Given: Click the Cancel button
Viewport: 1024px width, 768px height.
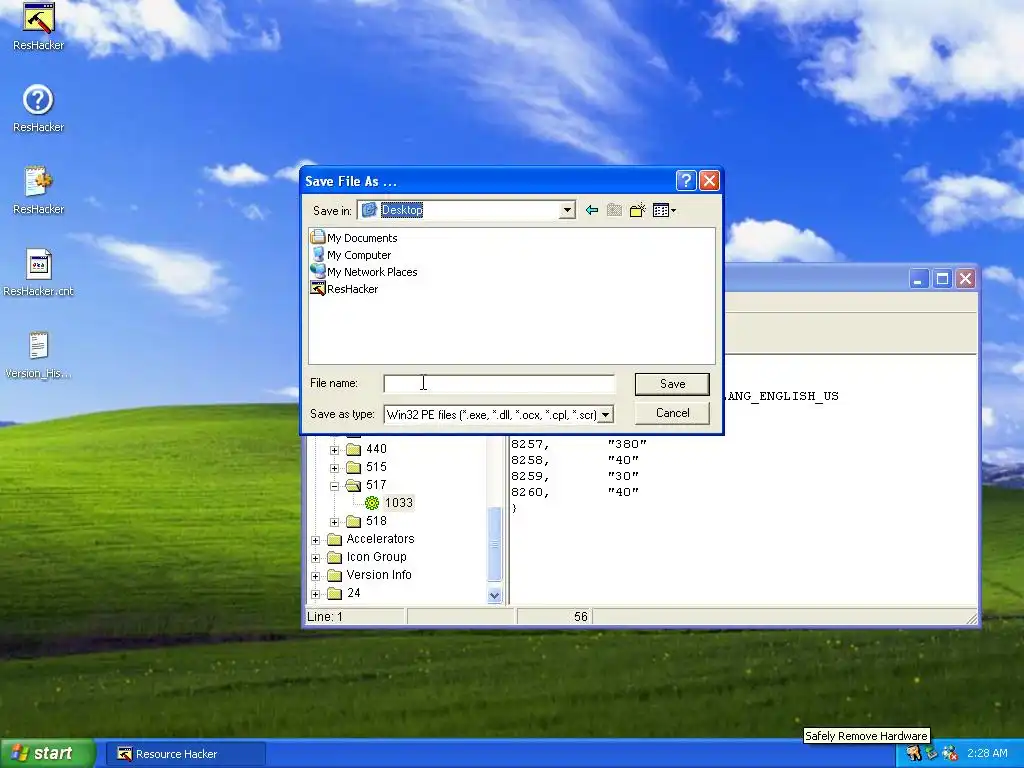Looking at the screenshot, I should point(672,413).
